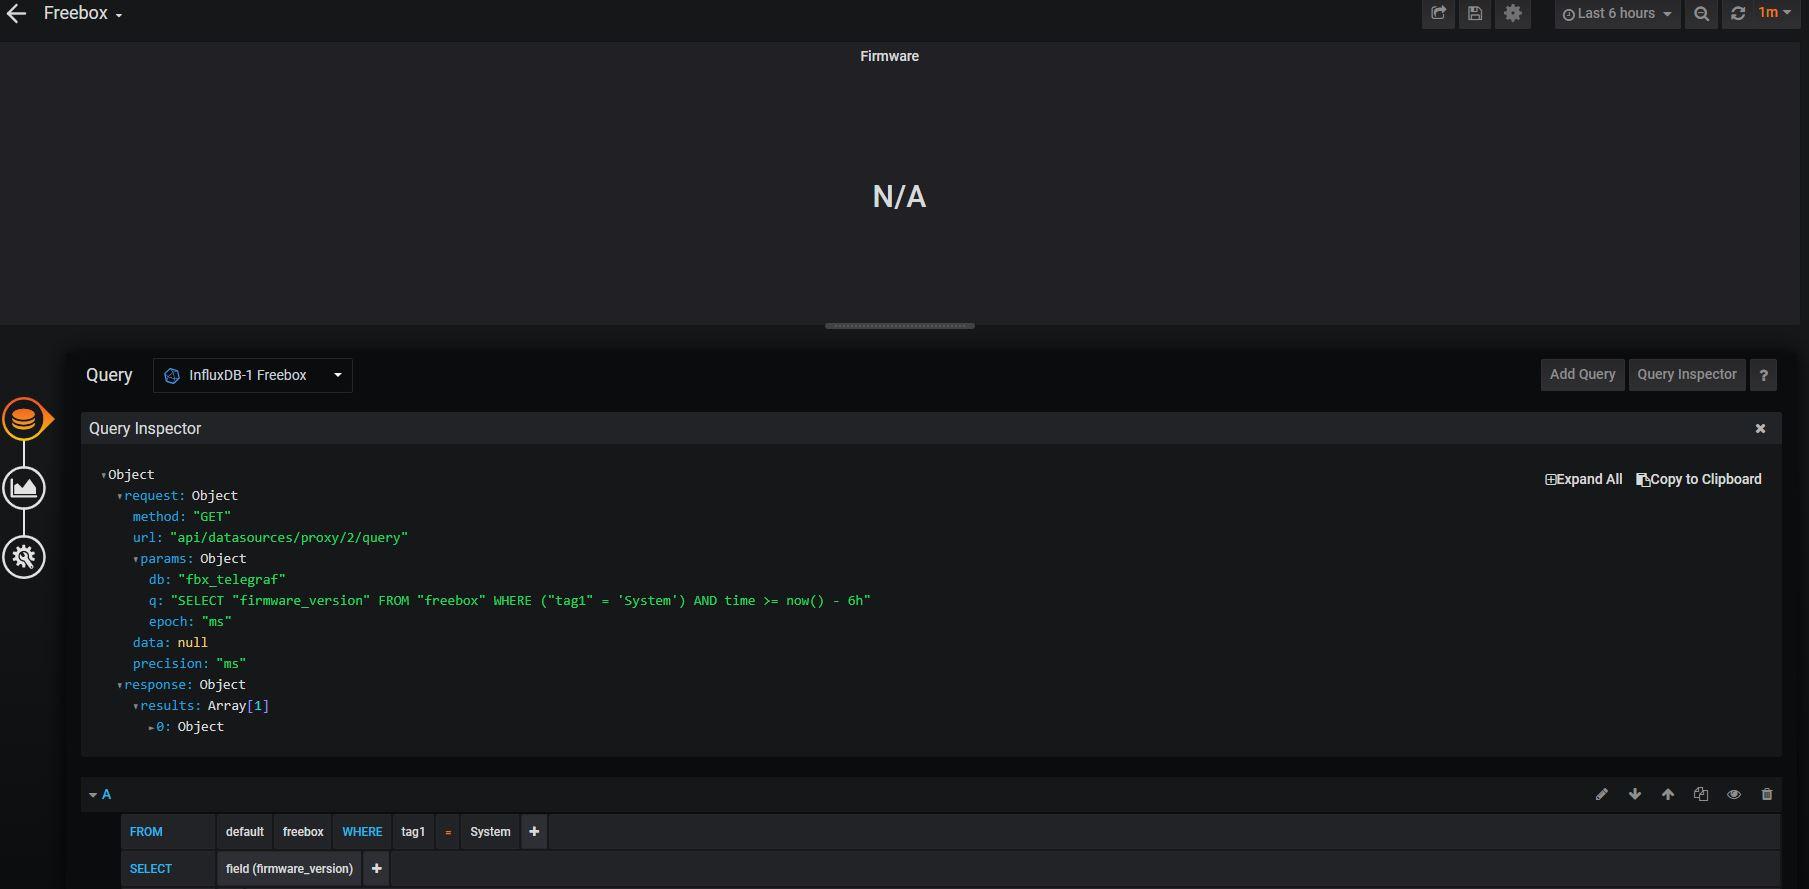Click Expand All in Query Inspector
The height and width of the screenshot is (889, 1809).
[x=1584, y=479]
